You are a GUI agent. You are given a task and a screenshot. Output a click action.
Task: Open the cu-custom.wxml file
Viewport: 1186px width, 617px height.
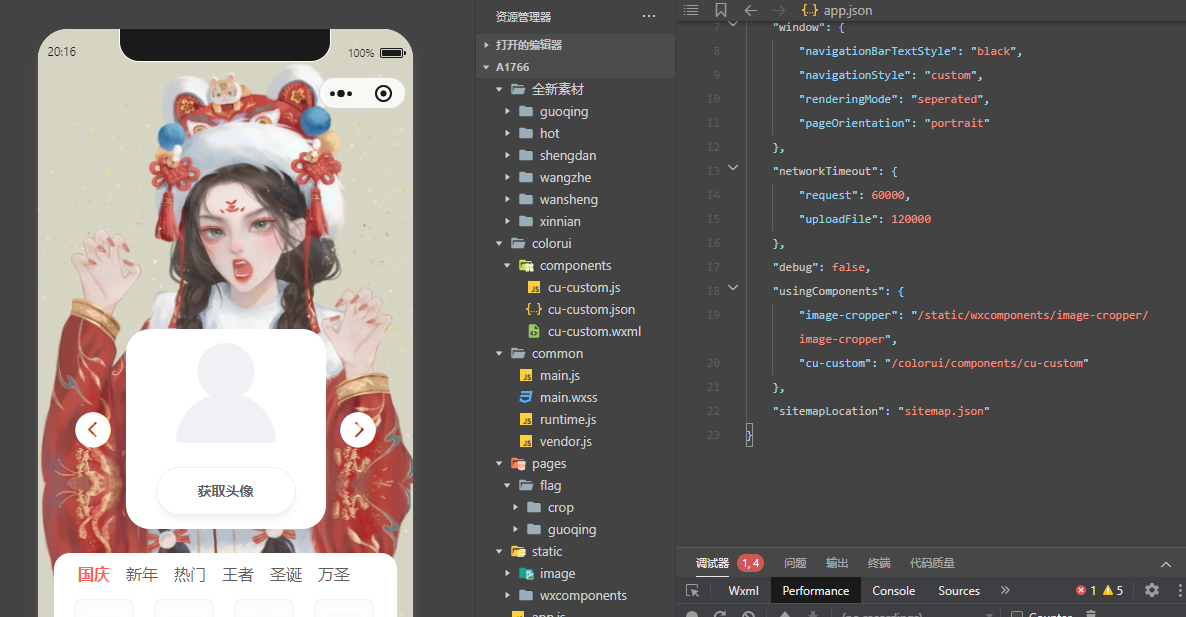tap(594, 331)
